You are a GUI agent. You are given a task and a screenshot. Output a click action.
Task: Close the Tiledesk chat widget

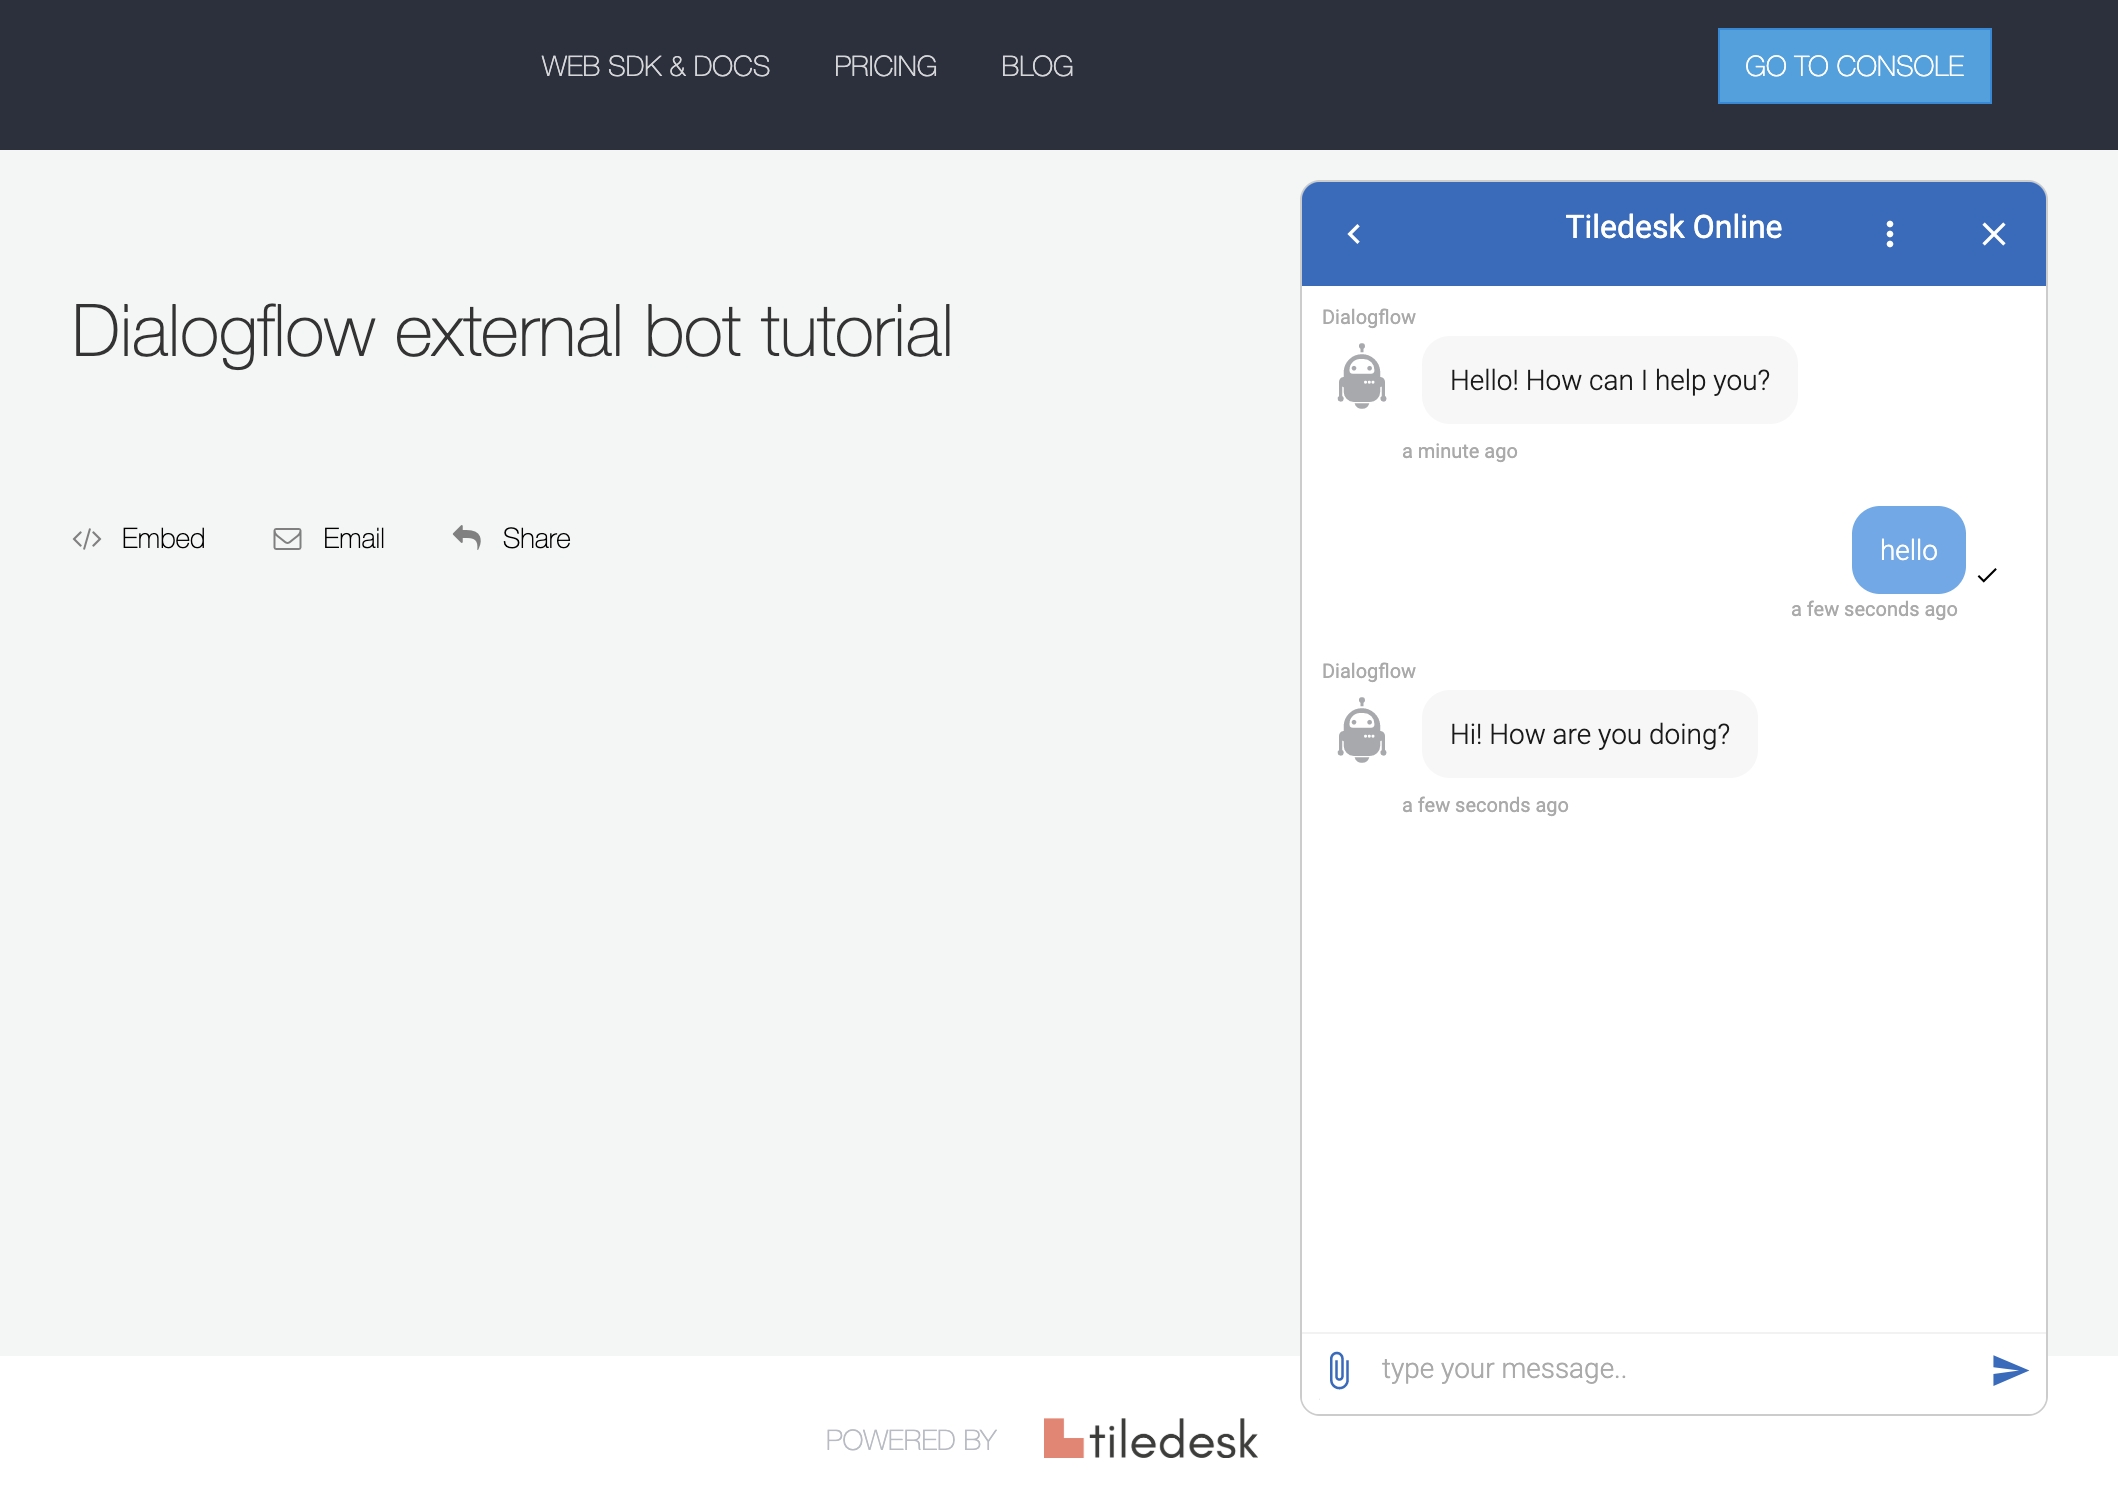click(1993, 234)
